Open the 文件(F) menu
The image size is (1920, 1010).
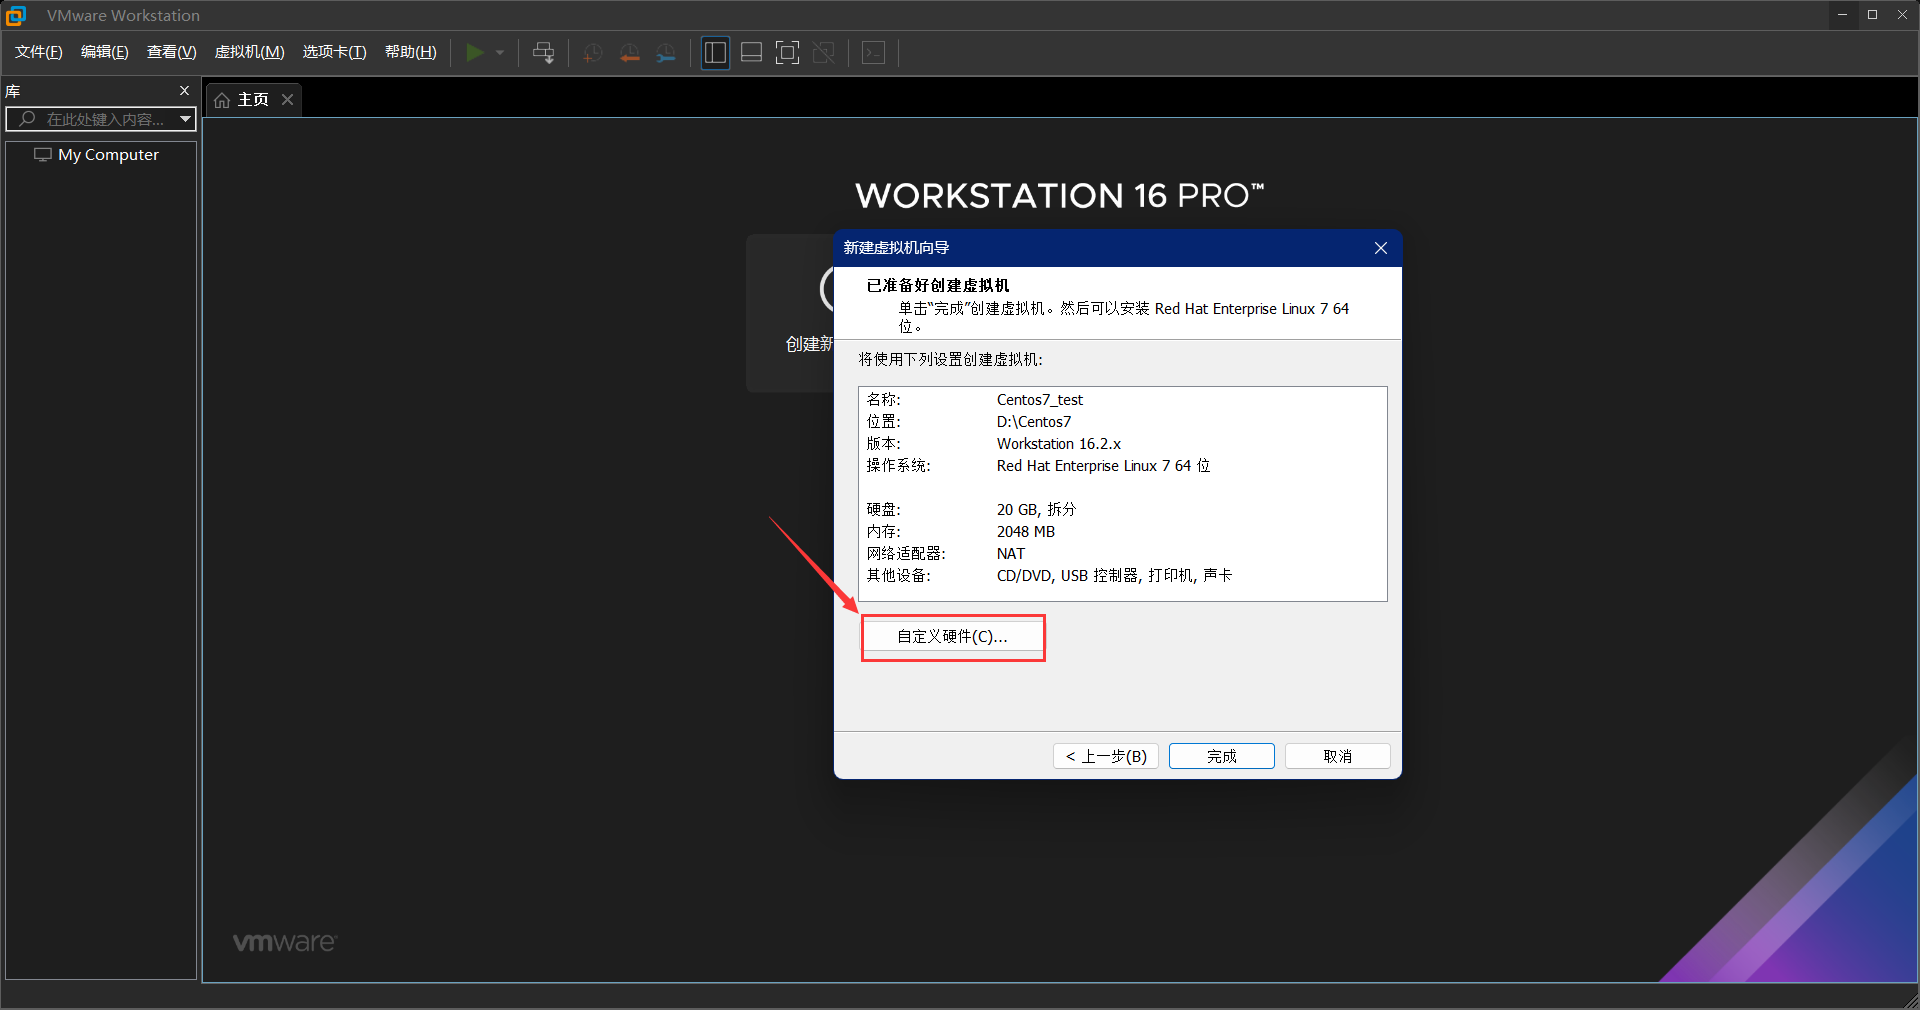tap(39, 52)
